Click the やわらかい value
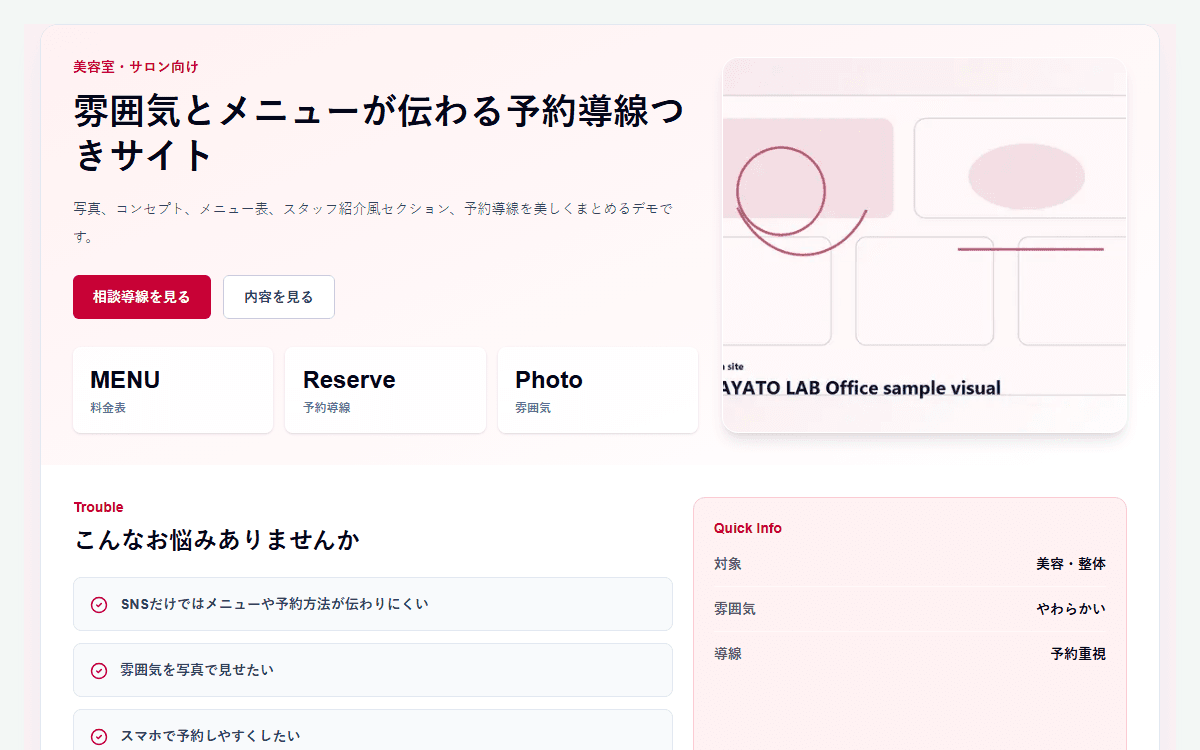The height and width of the screenshot is (750, 1200). pos(1071,609)
